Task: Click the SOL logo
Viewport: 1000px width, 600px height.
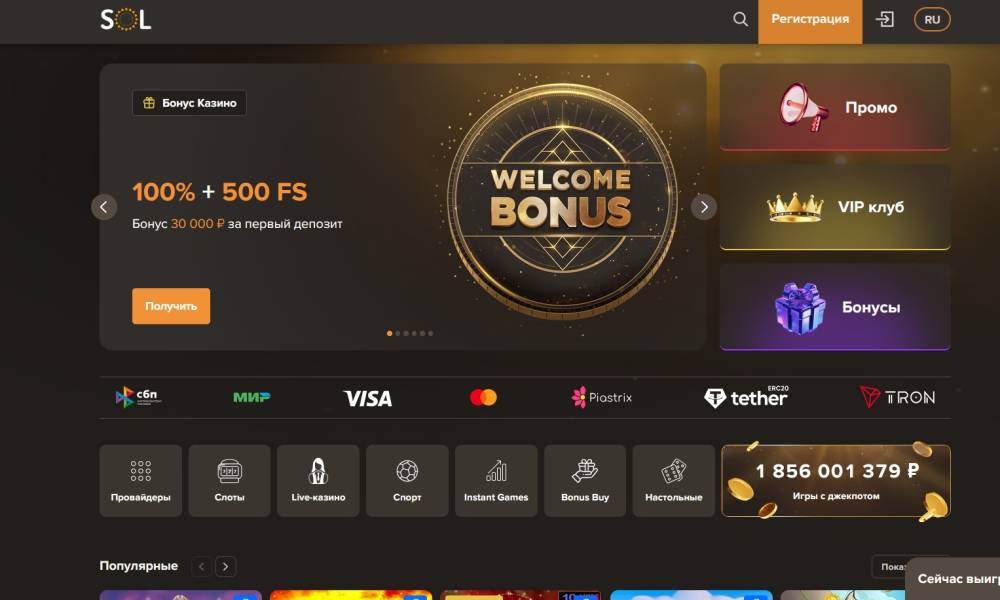Action: point(126,20)
